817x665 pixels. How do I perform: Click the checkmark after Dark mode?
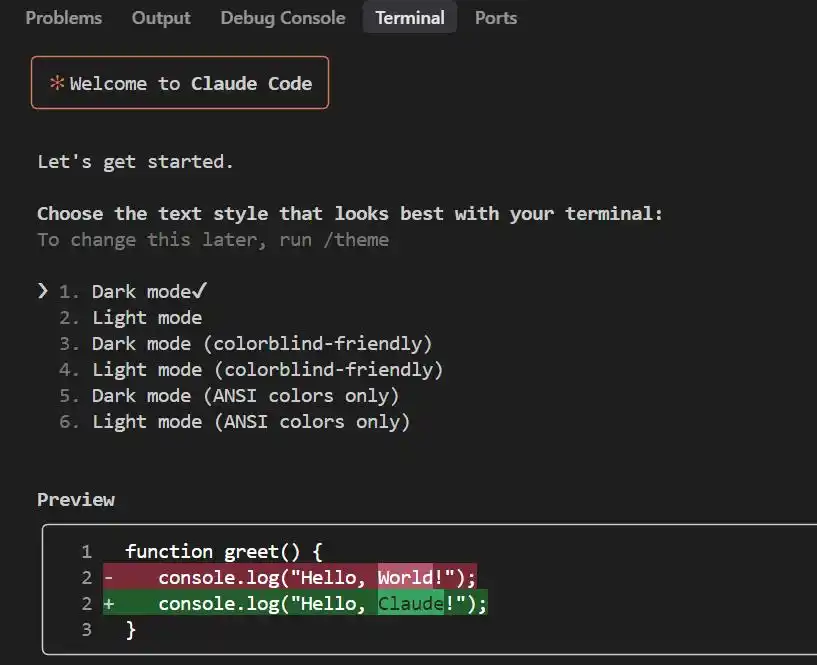[200, 290]
